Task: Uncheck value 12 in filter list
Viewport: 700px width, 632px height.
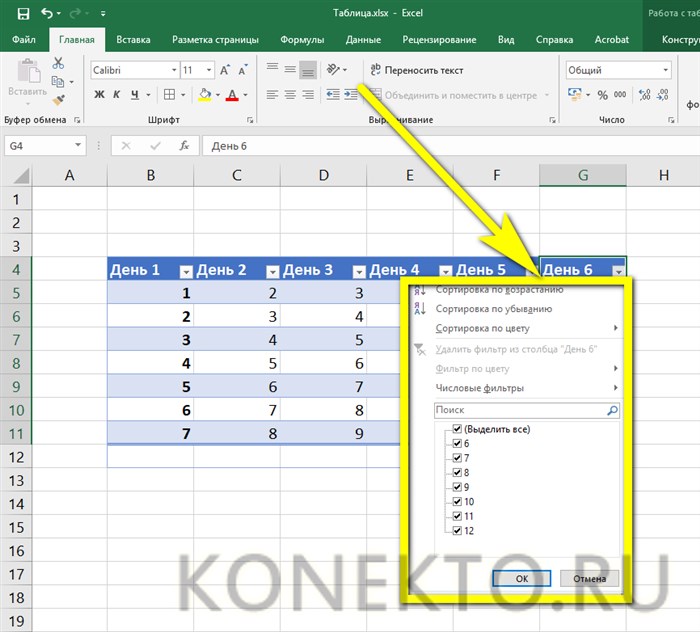Action: point(457,531)
